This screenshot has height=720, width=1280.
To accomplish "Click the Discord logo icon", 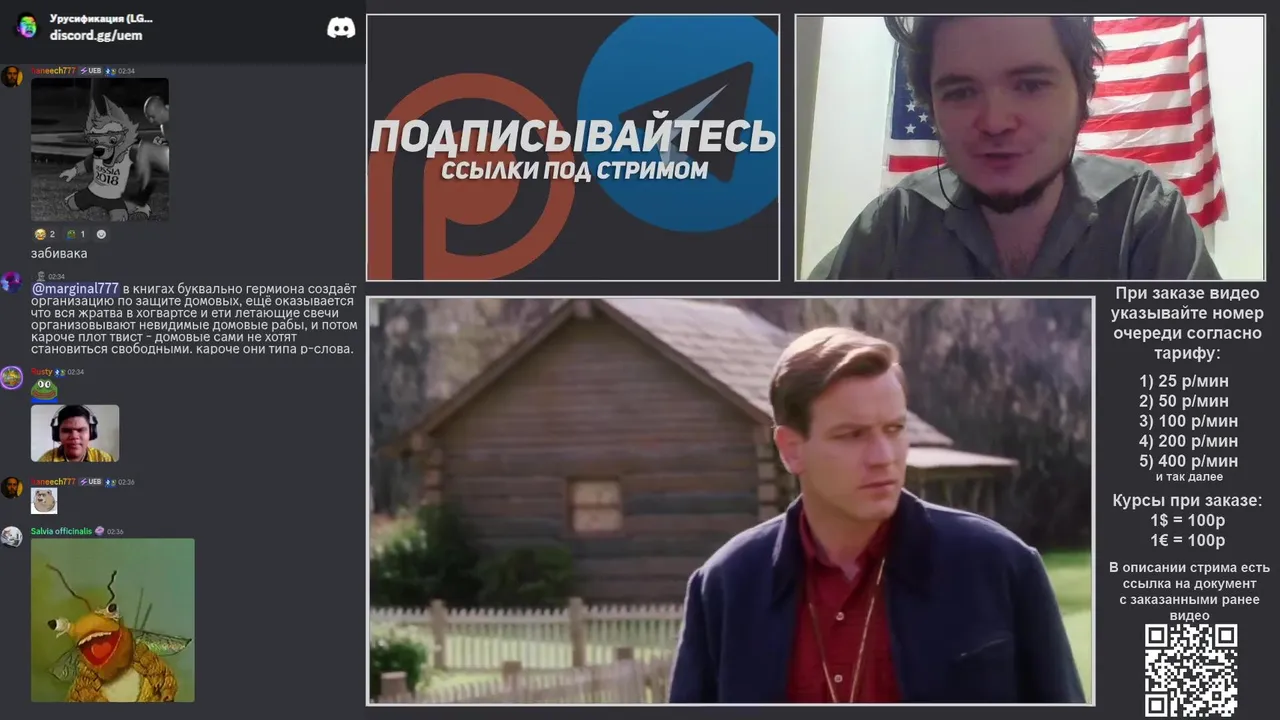I will tap(341, 28).
